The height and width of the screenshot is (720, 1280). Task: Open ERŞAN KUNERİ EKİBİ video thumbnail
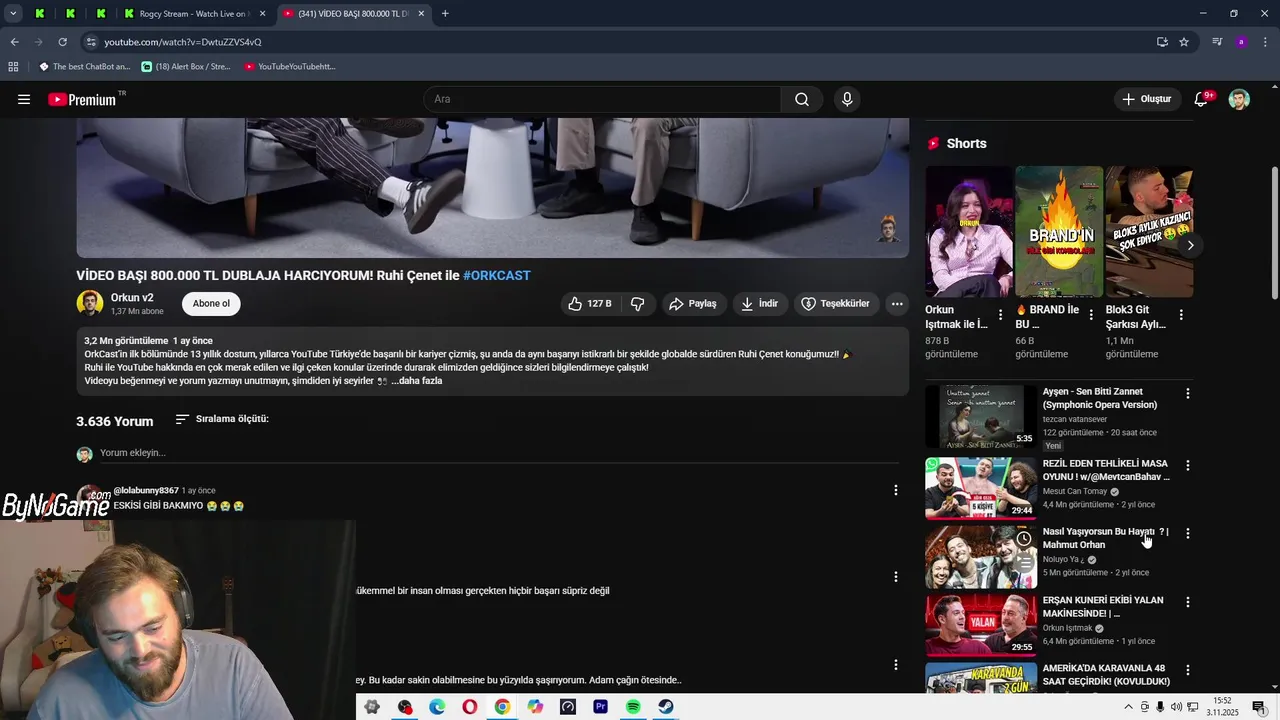pyautogui.click(x=981, y=625)
